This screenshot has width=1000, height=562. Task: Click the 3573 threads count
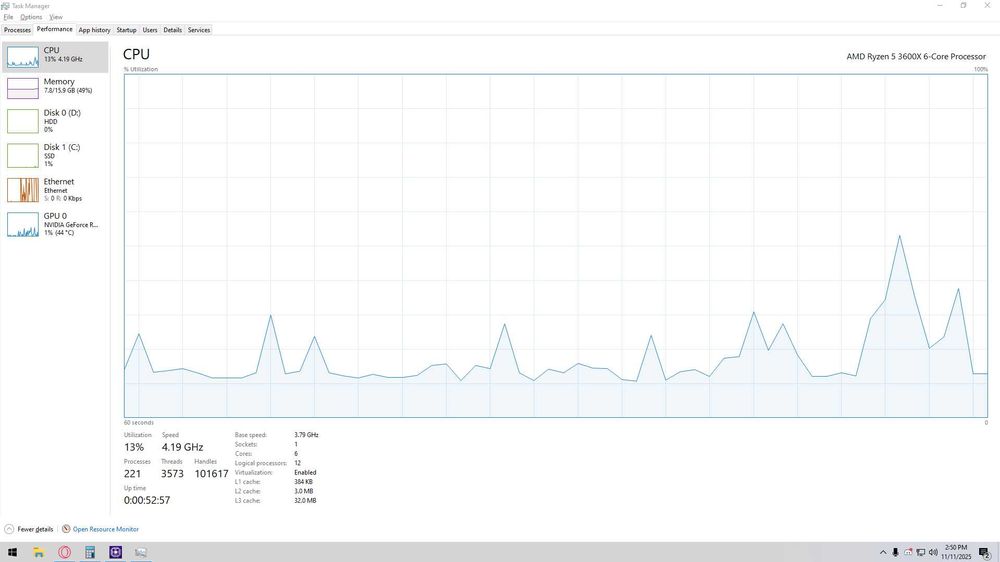pos(172,474)
